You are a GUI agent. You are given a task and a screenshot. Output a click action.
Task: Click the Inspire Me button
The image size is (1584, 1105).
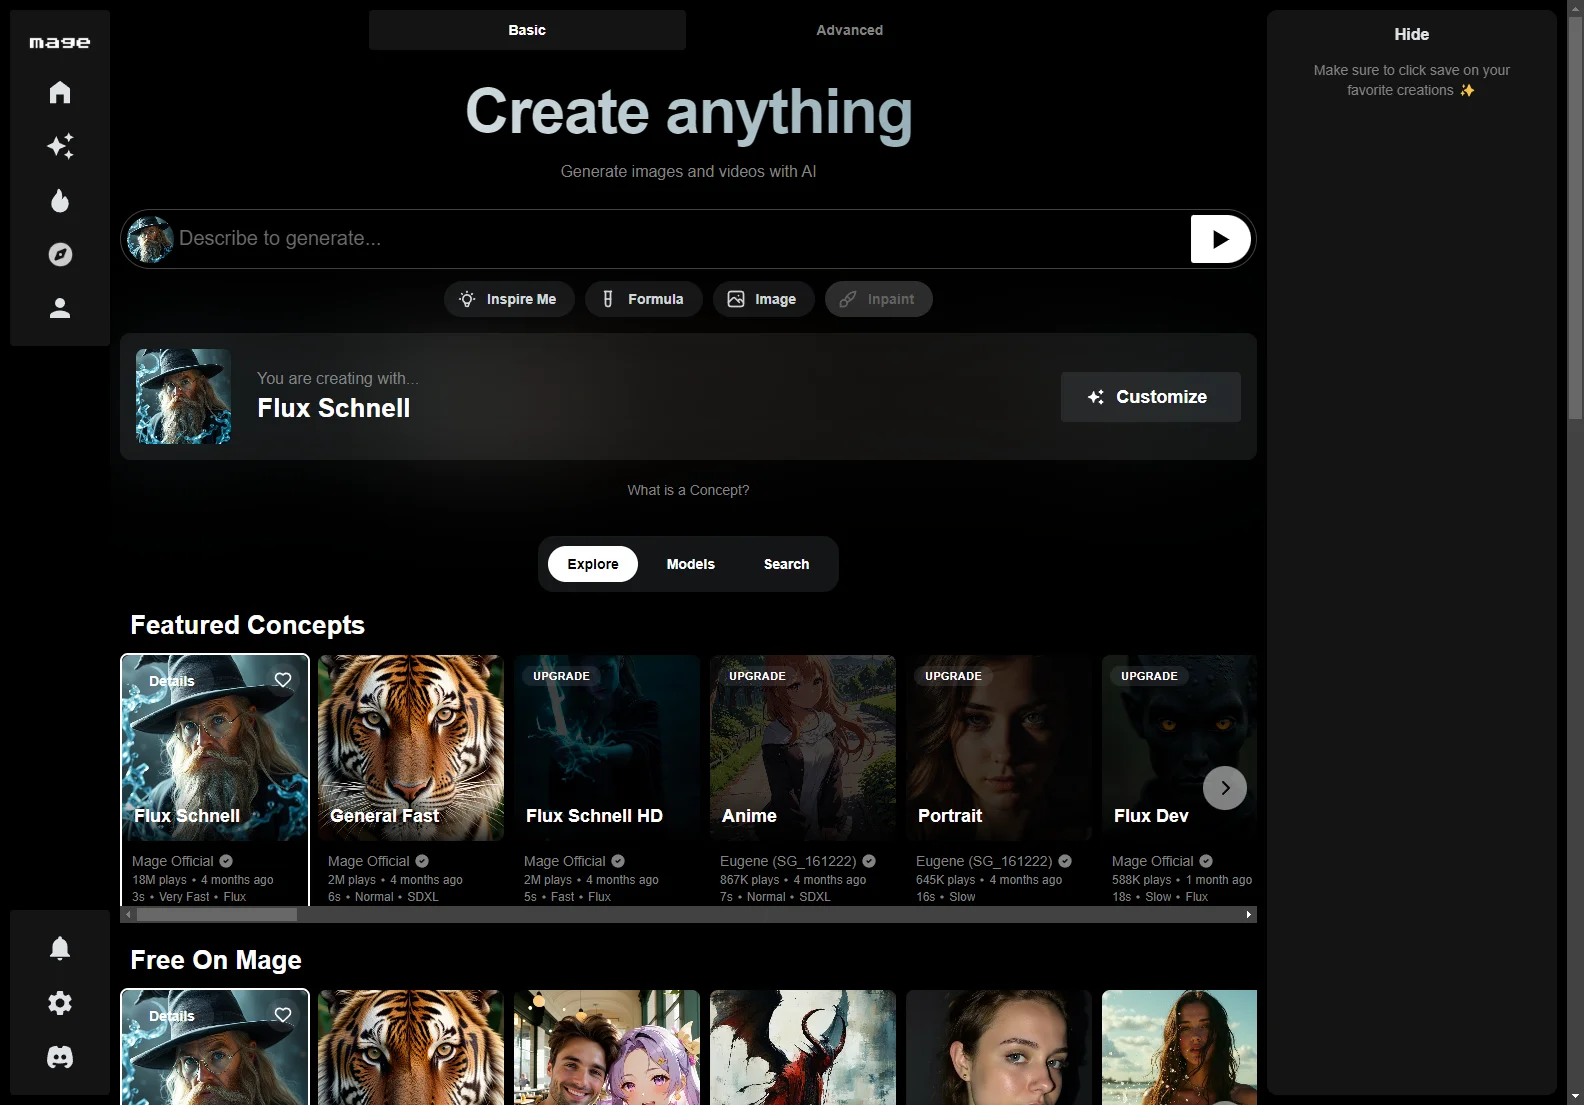tap(509, 299)
